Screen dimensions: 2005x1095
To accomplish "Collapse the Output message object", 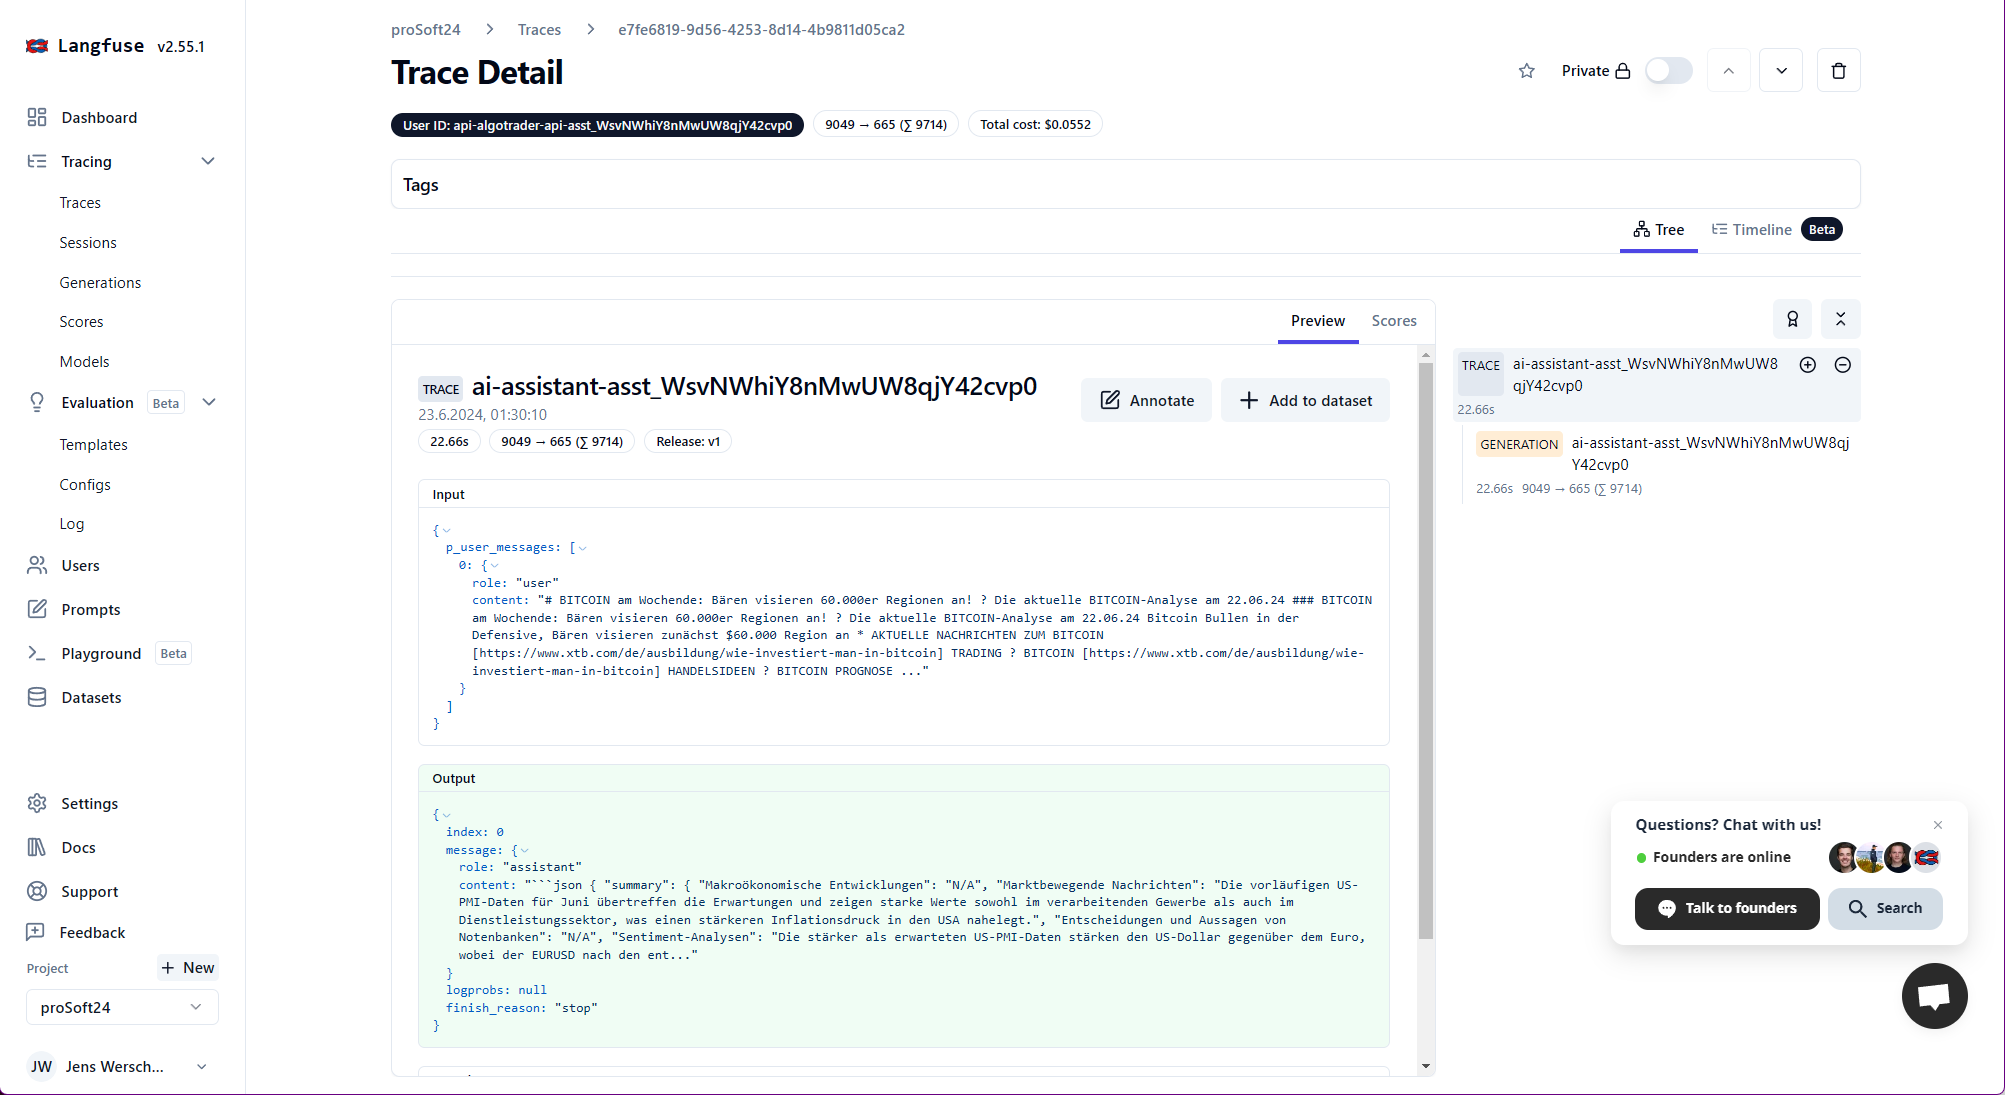I will pyautogui.click(x=524, y=851).
